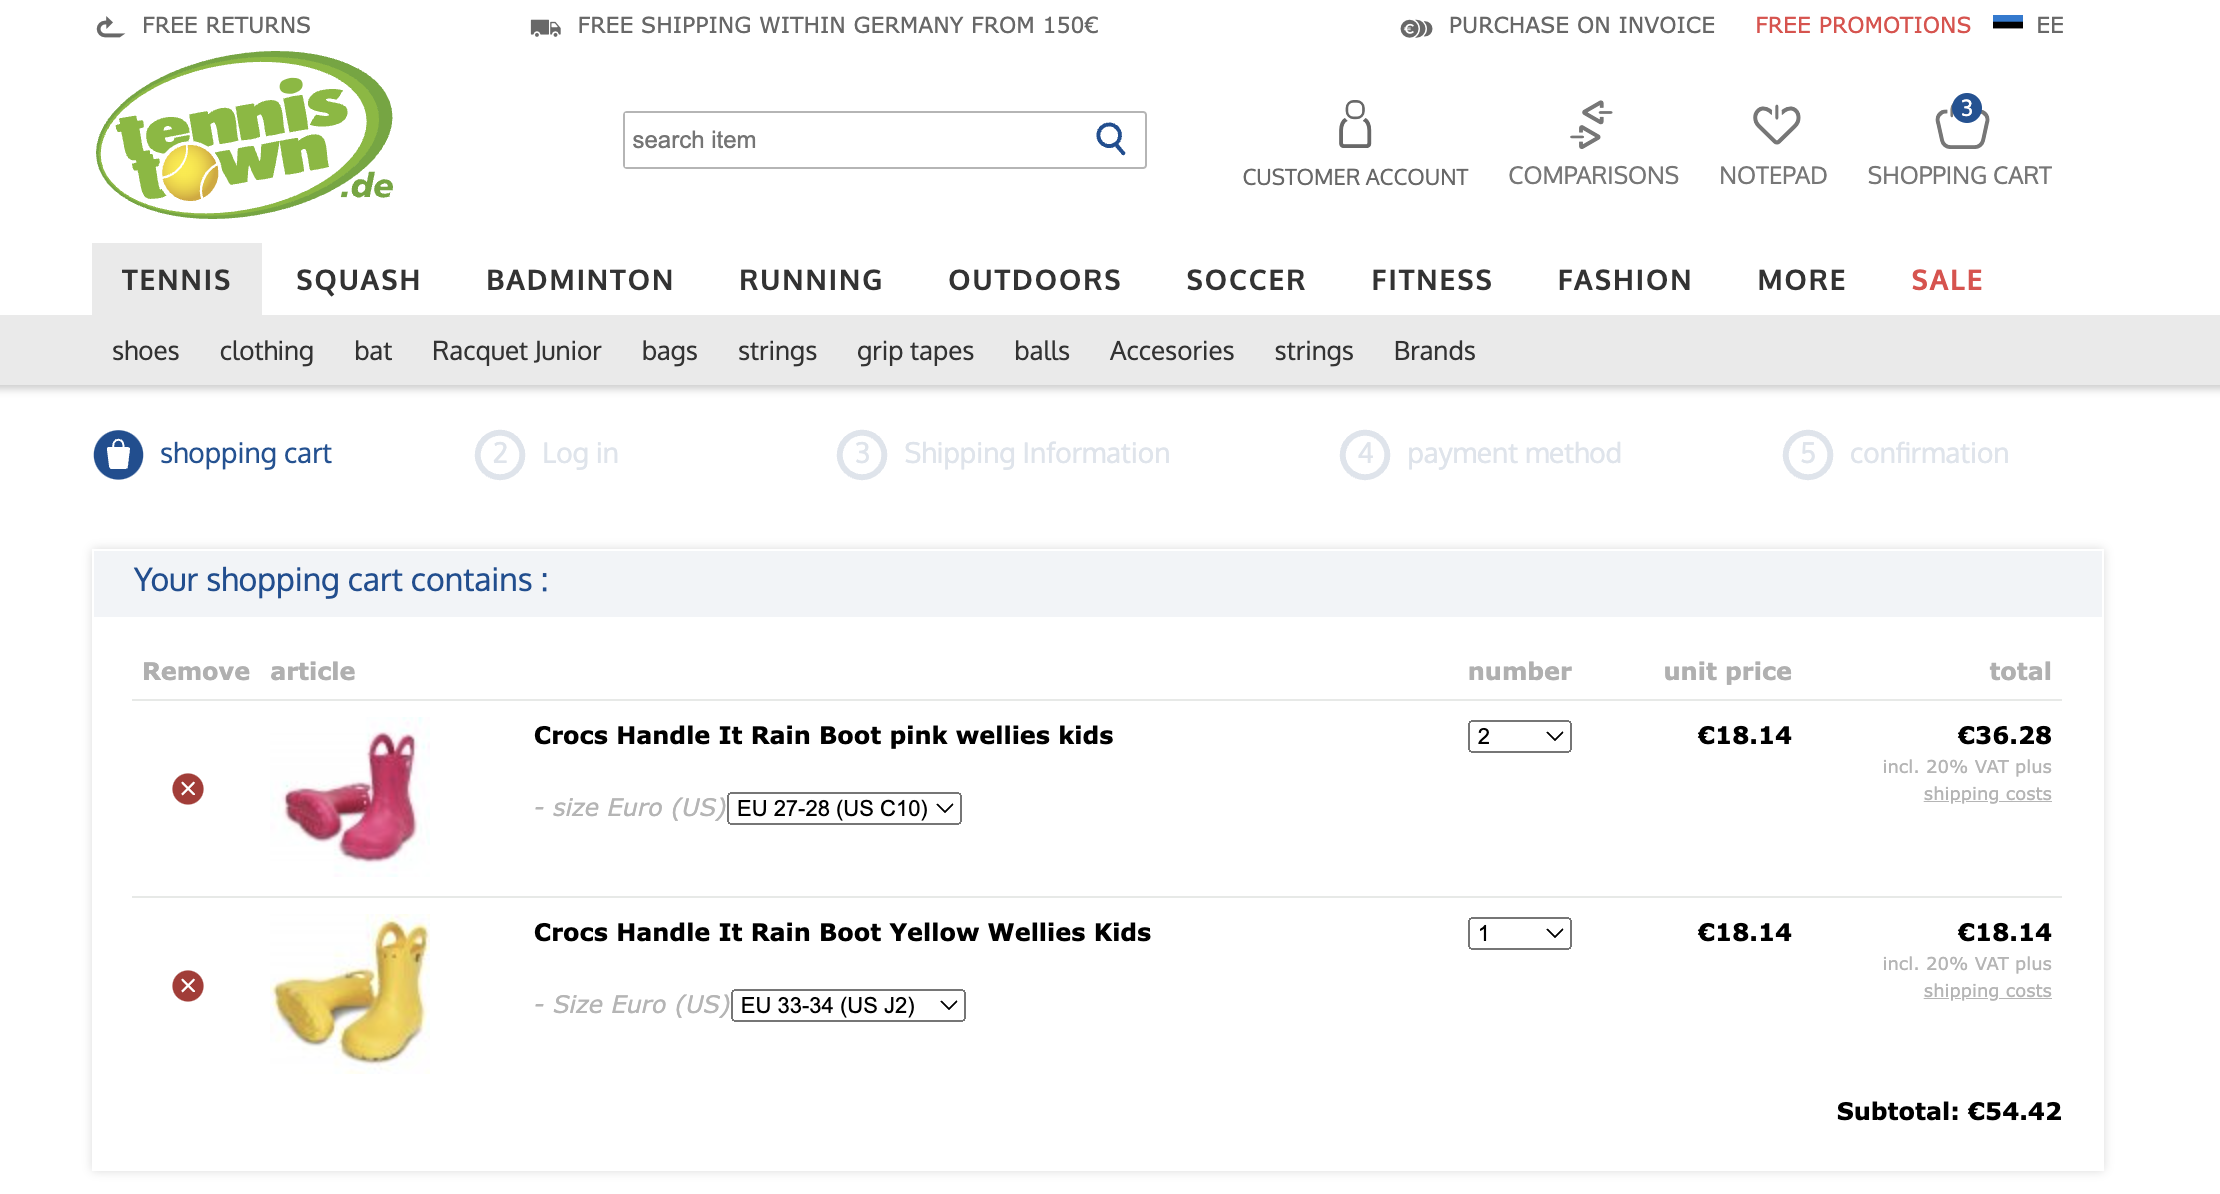This screenshot has width=2220, height=1194.
Task: Go to grip tapes subcategory
Action: point(915,351)
